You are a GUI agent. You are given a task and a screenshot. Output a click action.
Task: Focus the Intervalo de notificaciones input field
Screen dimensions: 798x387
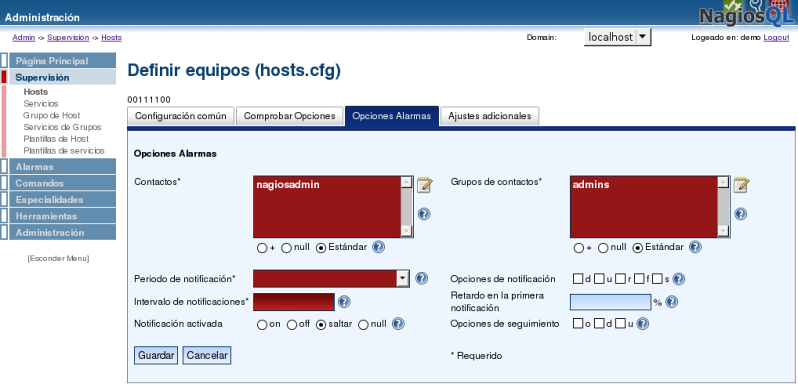pos(294,302)
